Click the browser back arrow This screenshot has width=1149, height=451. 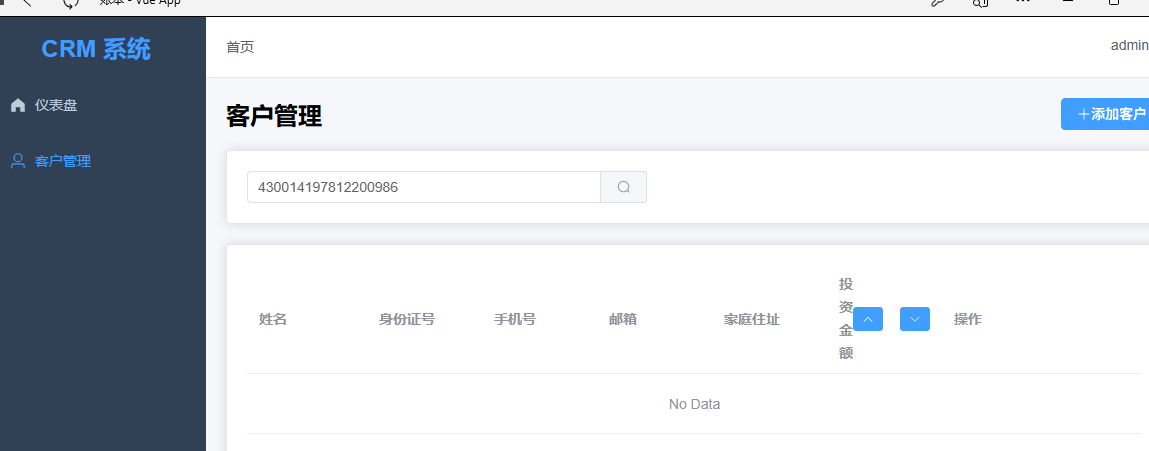[27, 3]
